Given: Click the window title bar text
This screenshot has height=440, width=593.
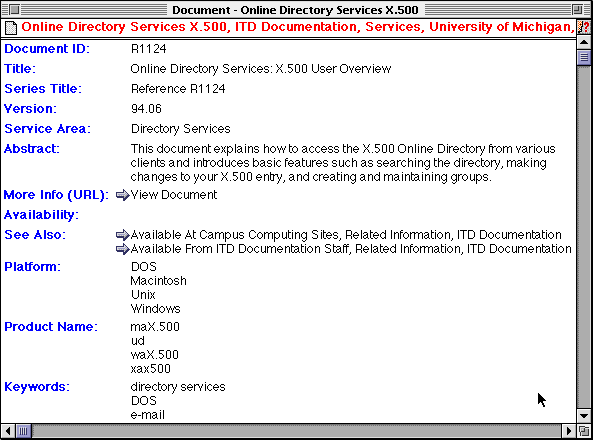Looking at the screenshot, I should (295, 10).
